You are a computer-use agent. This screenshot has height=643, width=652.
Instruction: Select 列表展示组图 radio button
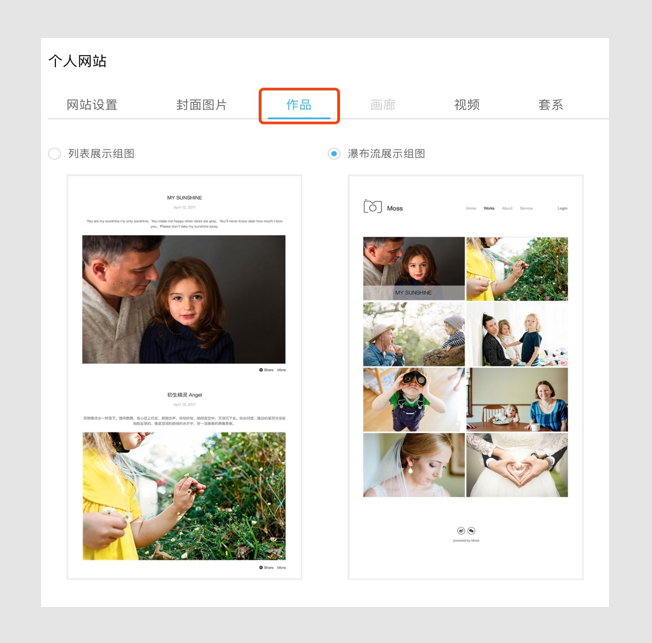55,154
